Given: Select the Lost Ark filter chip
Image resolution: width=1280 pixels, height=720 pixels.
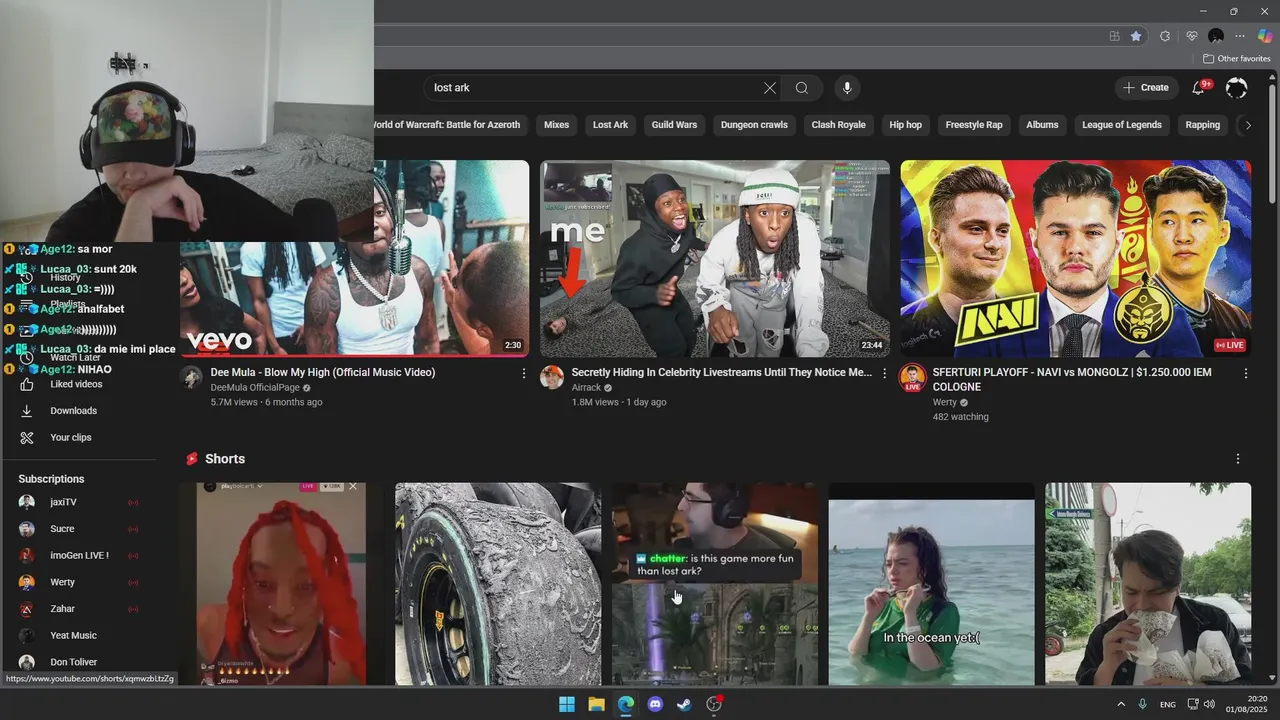Looking at the screenshot, I should (610, 125).
